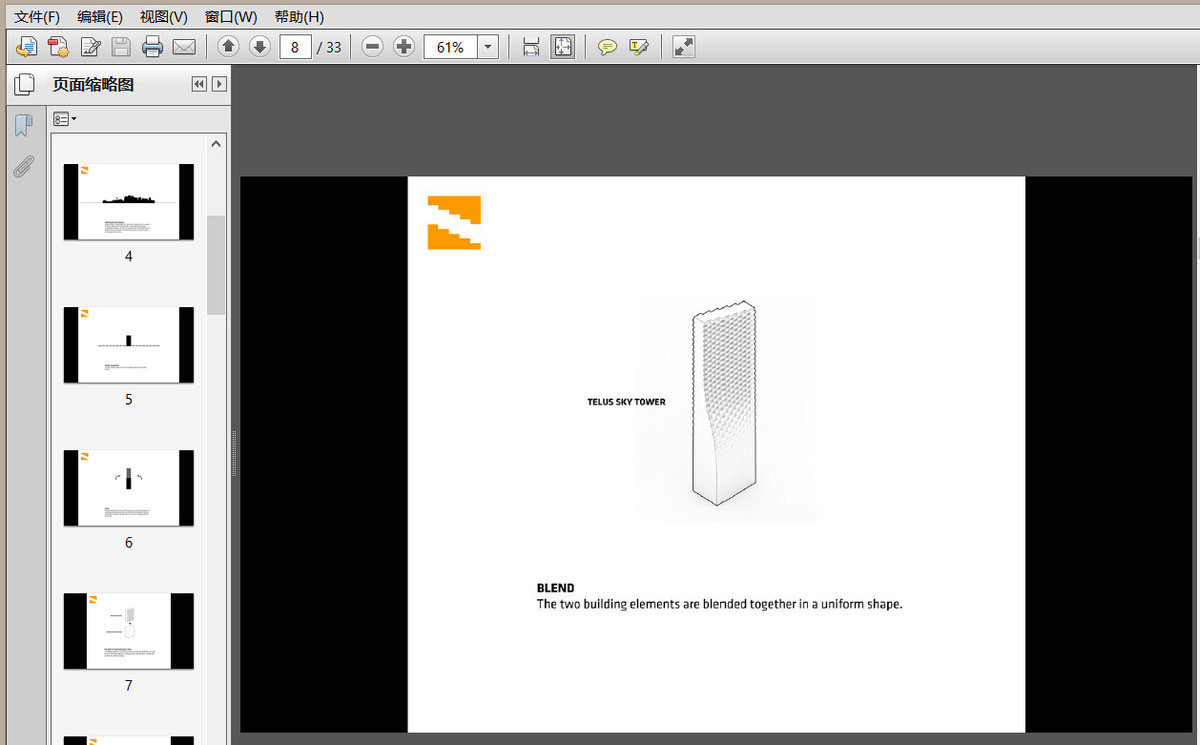Open the zoom percentage dropdown
The height and width of the screenshot is (745, 1200).
click(x=488, y=47)
